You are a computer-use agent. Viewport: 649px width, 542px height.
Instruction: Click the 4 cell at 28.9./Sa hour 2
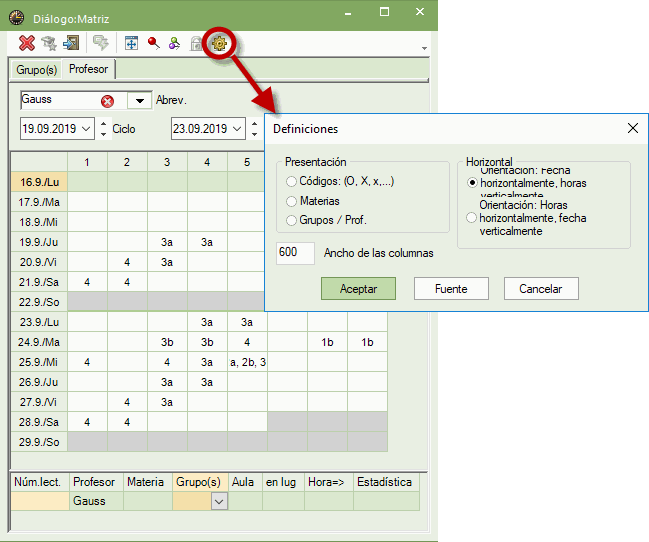coord(127,422)
